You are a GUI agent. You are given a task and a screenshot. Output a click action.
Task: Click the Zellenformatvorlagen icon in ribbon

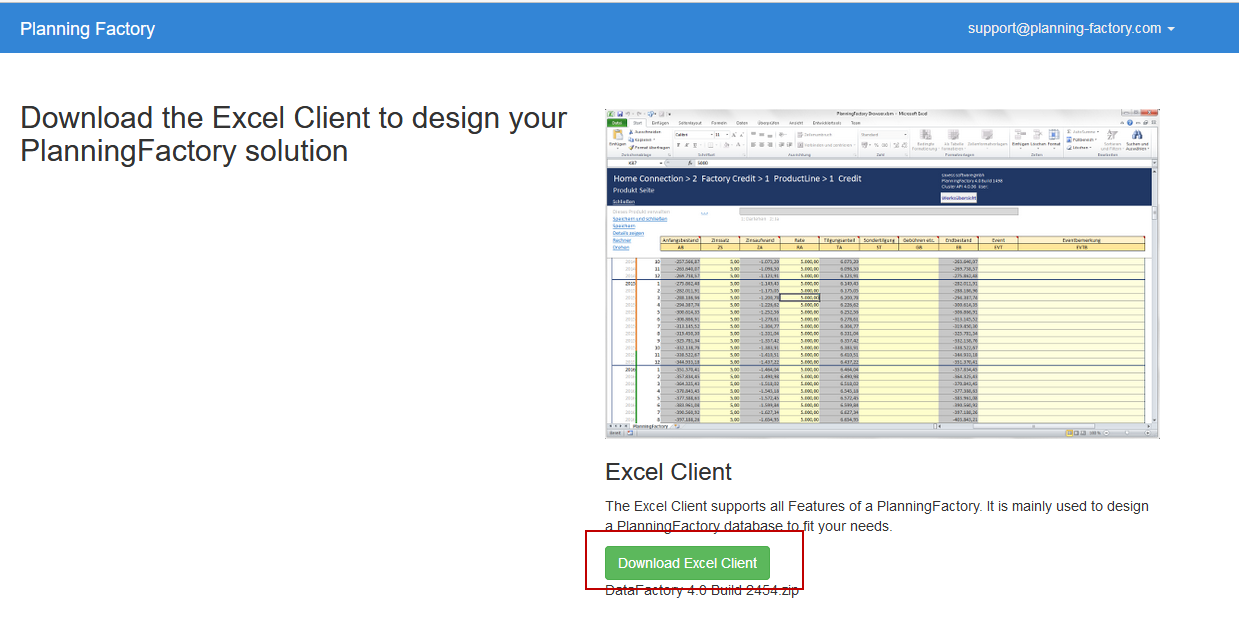tap(987, 137)
